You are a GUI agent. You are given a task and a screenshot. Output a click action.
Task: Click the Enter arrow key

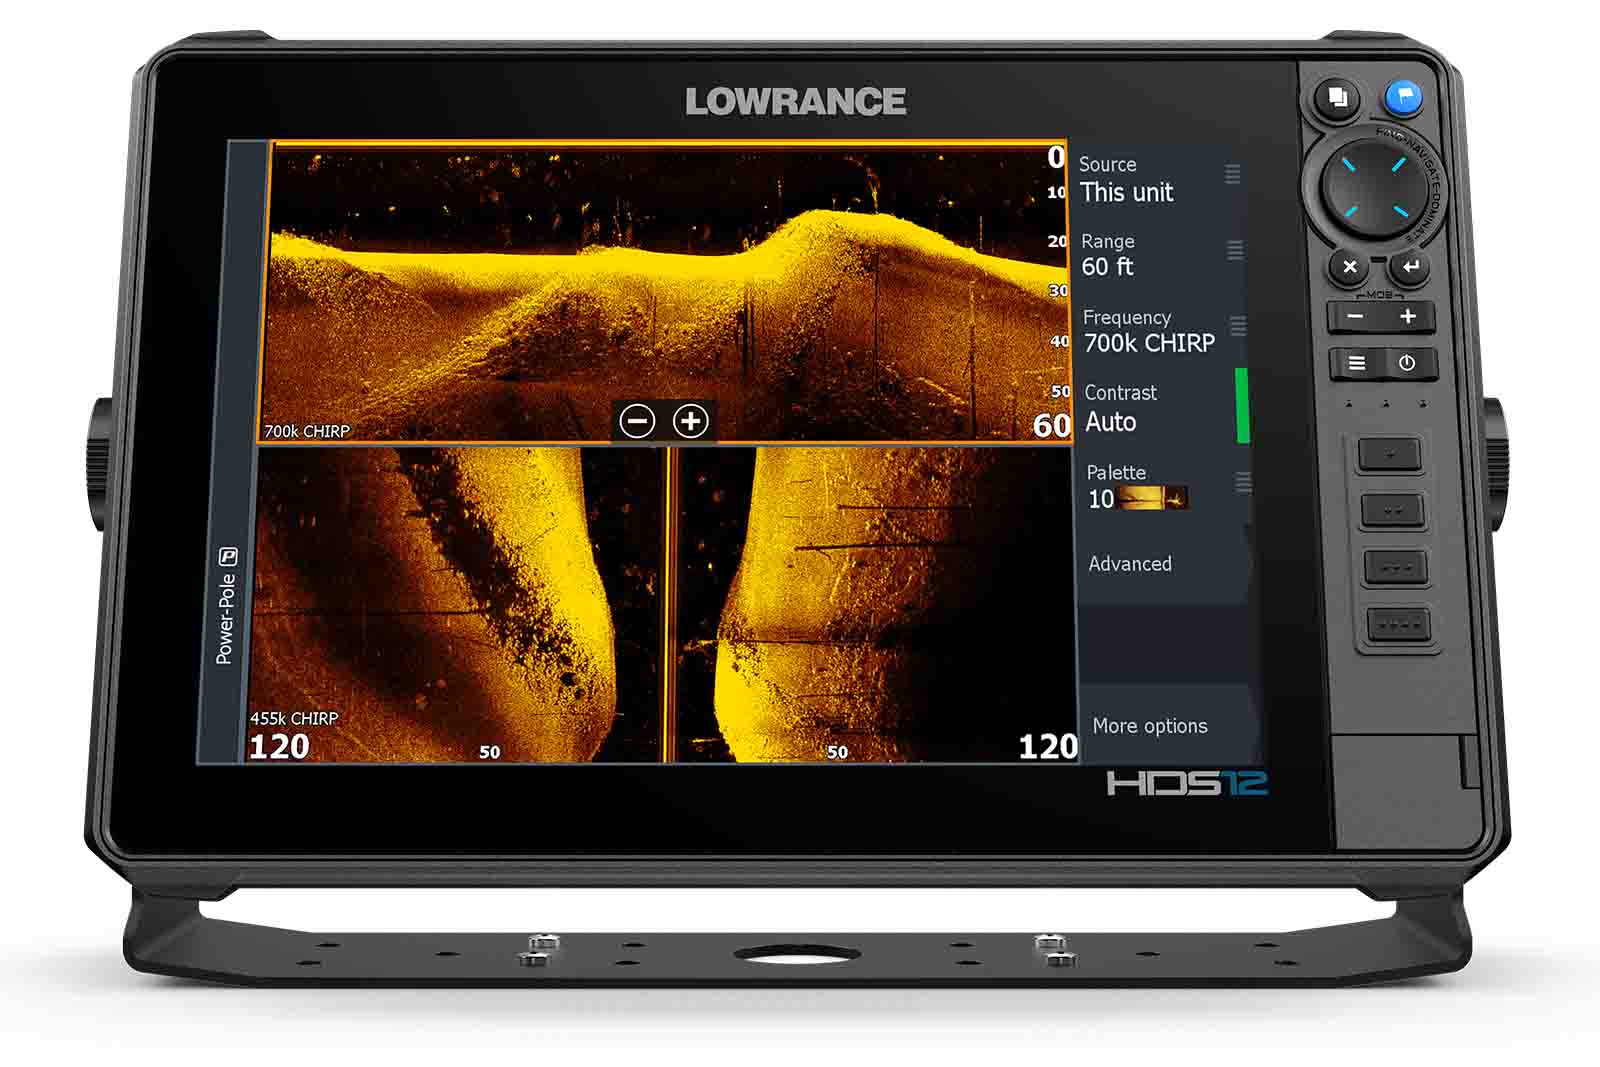point(1411,266)
